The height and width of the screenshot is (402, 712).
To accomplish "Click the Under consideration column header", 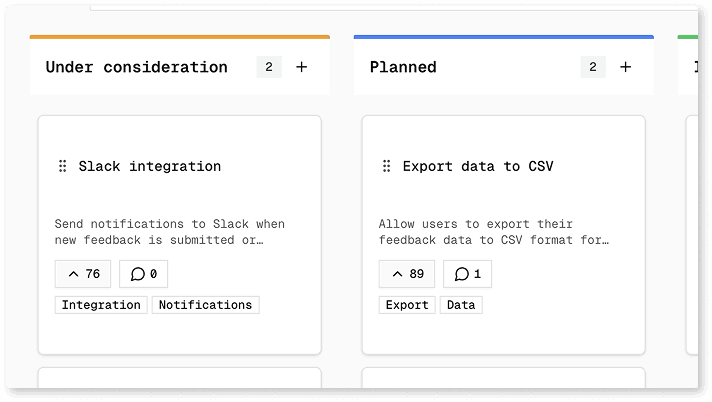I will [137, 67].
